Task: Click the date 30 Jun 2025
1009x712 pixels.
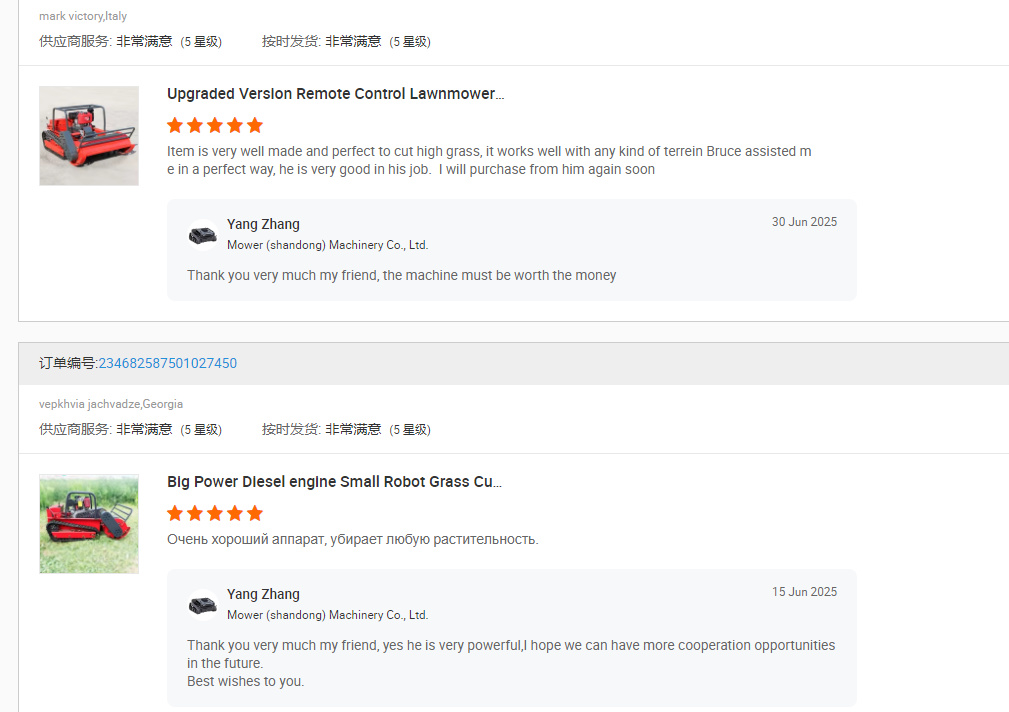Action: [804, 221]
